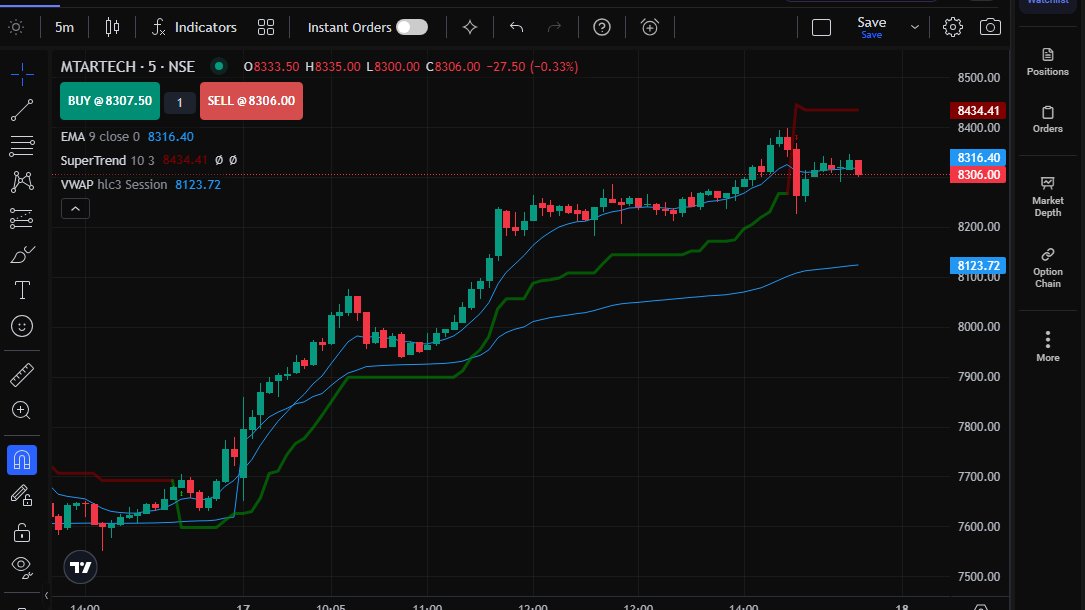Redo the chart action
Screen dimensions: 1085x610
[554, 27]
